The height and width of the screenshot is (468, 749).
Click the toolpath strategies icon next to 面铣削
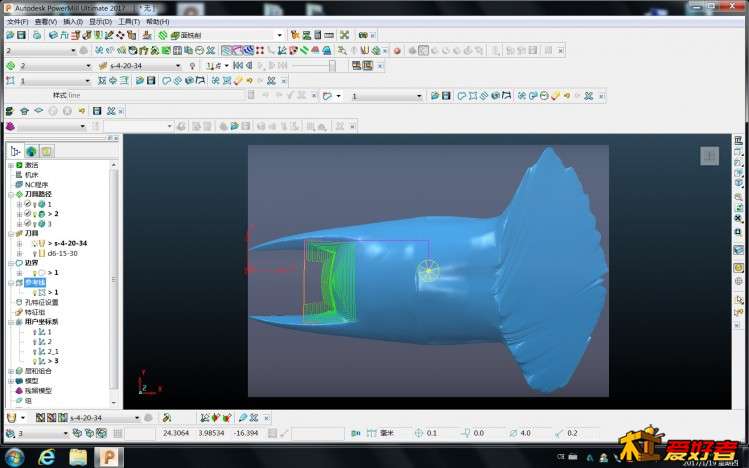pos(163,35)
